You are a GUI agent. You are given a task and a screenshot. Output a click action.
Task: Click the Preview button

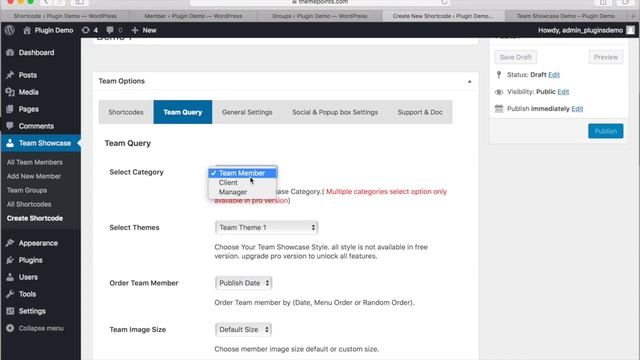(606, 57)
